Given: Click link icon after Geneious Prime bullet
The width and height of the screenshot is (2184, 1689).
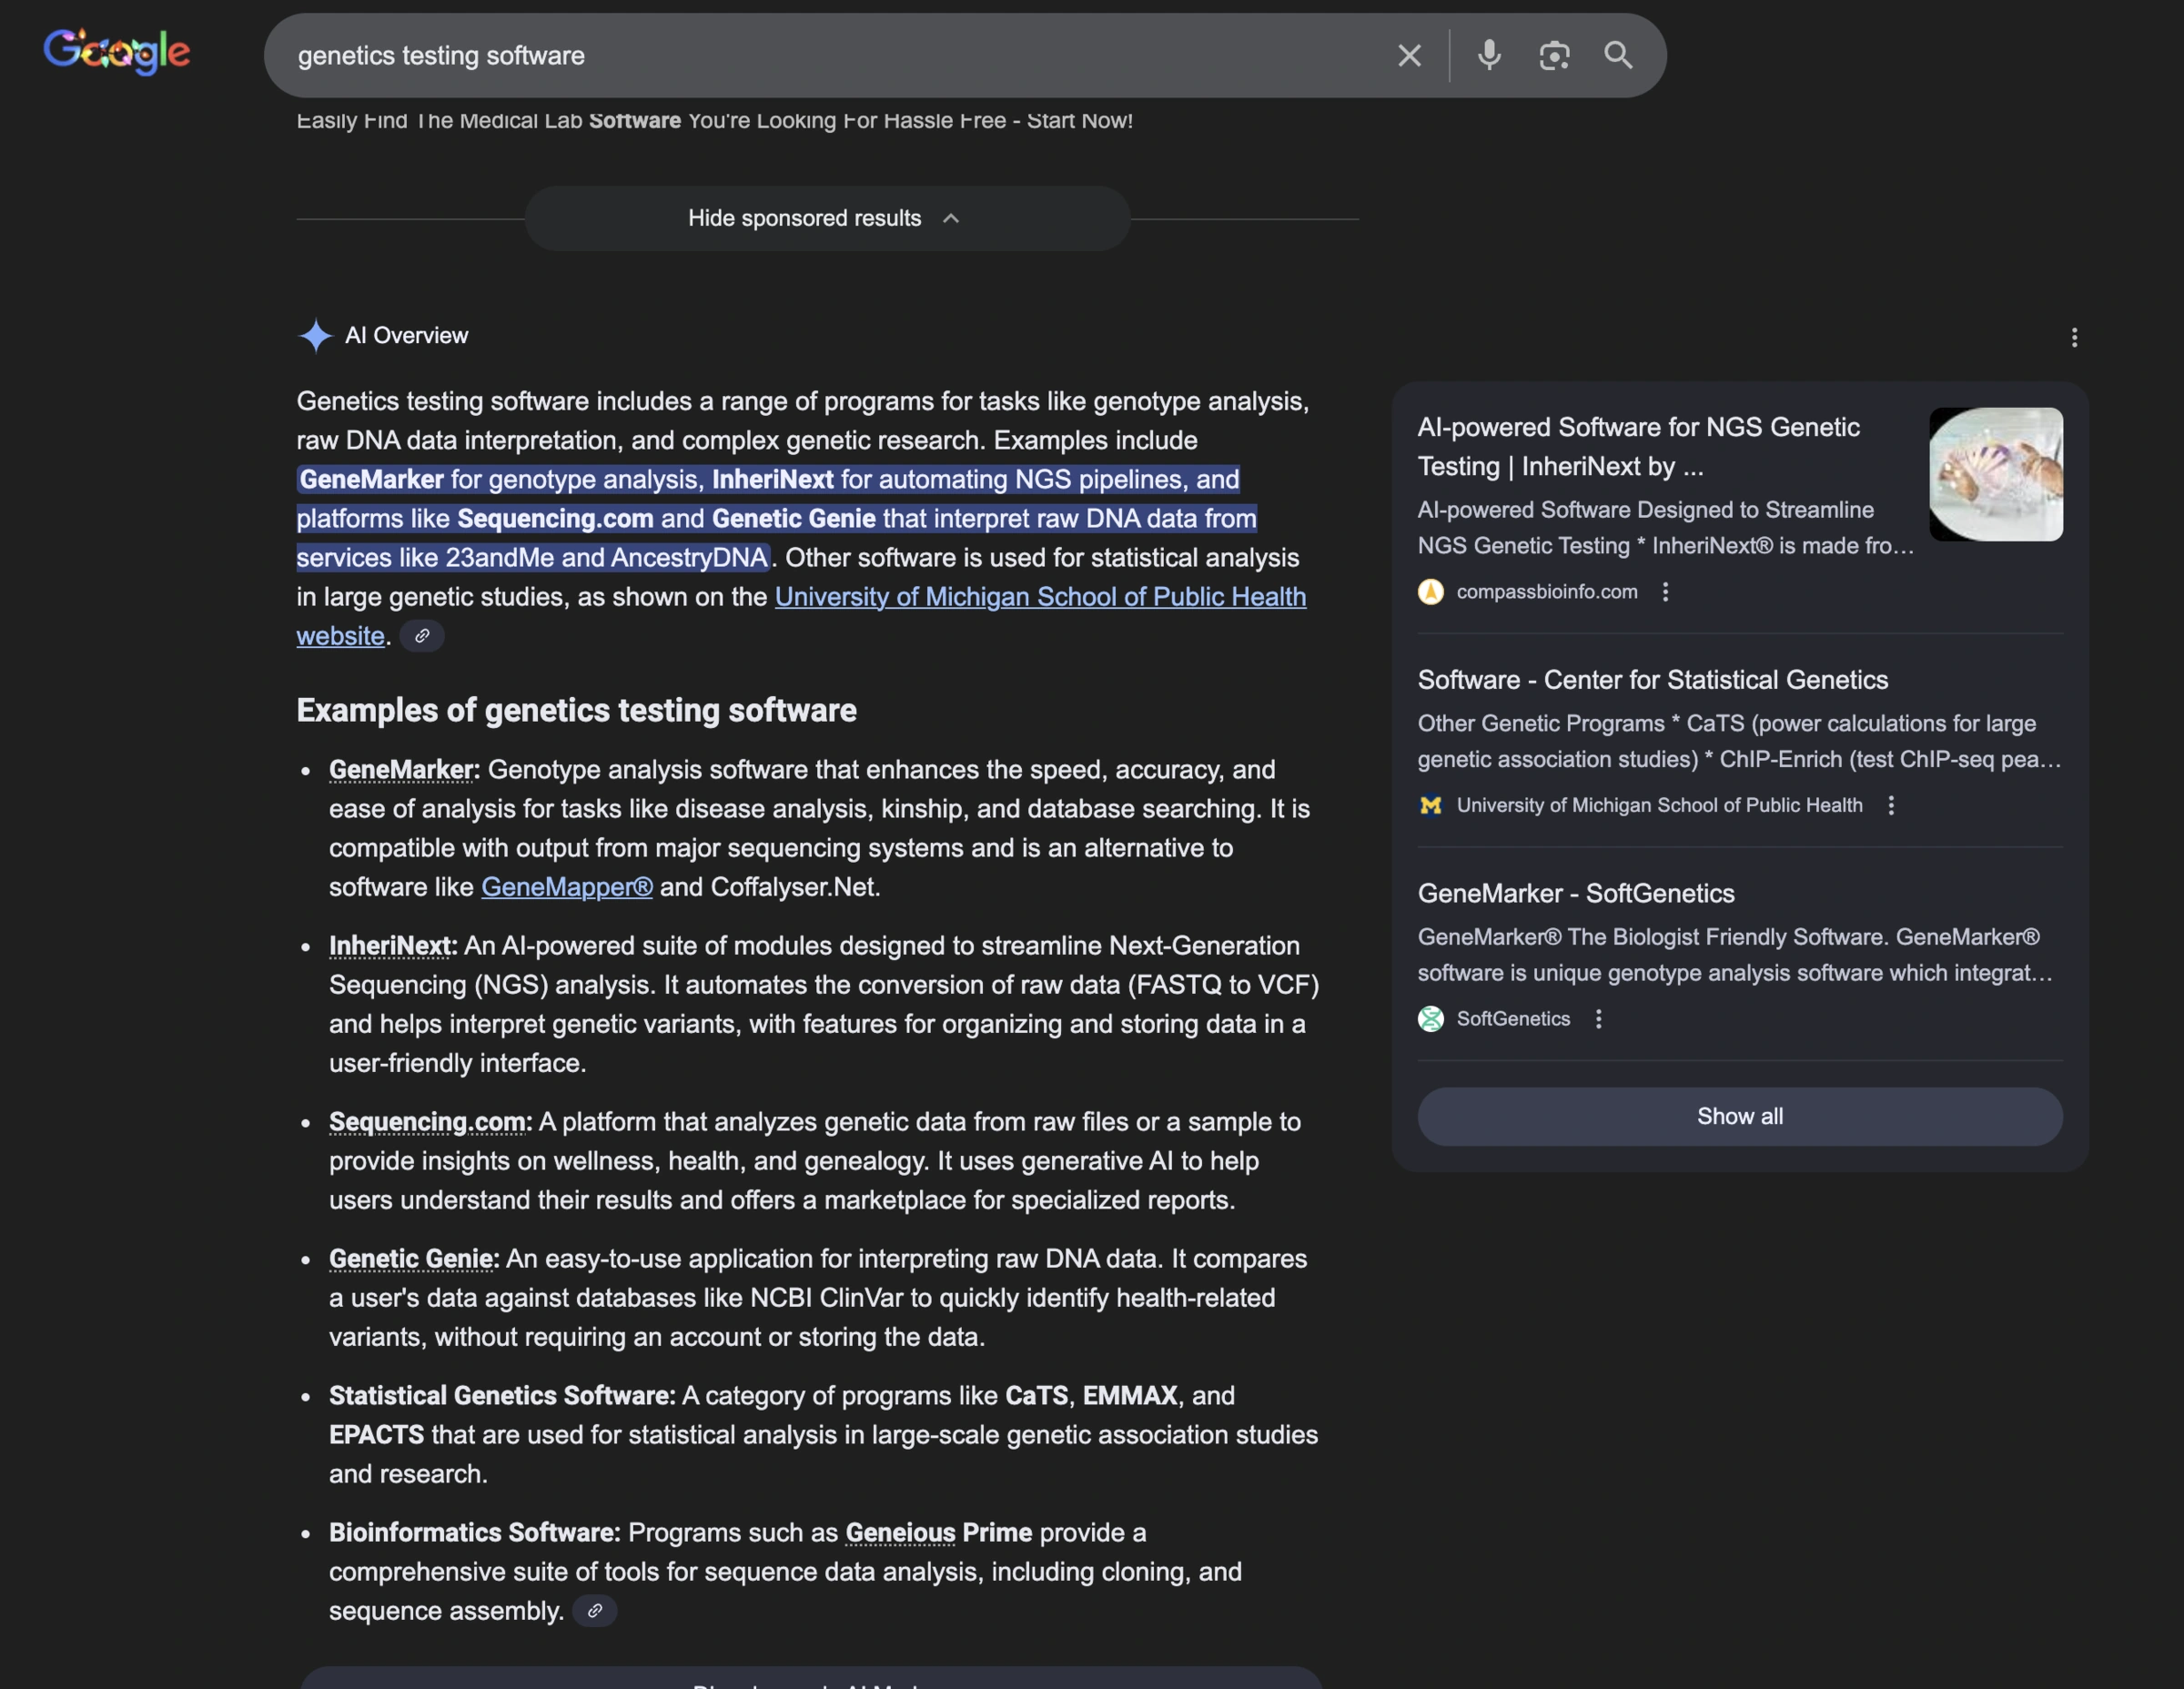Looking at the screenshot, I should pos(595,1611).
